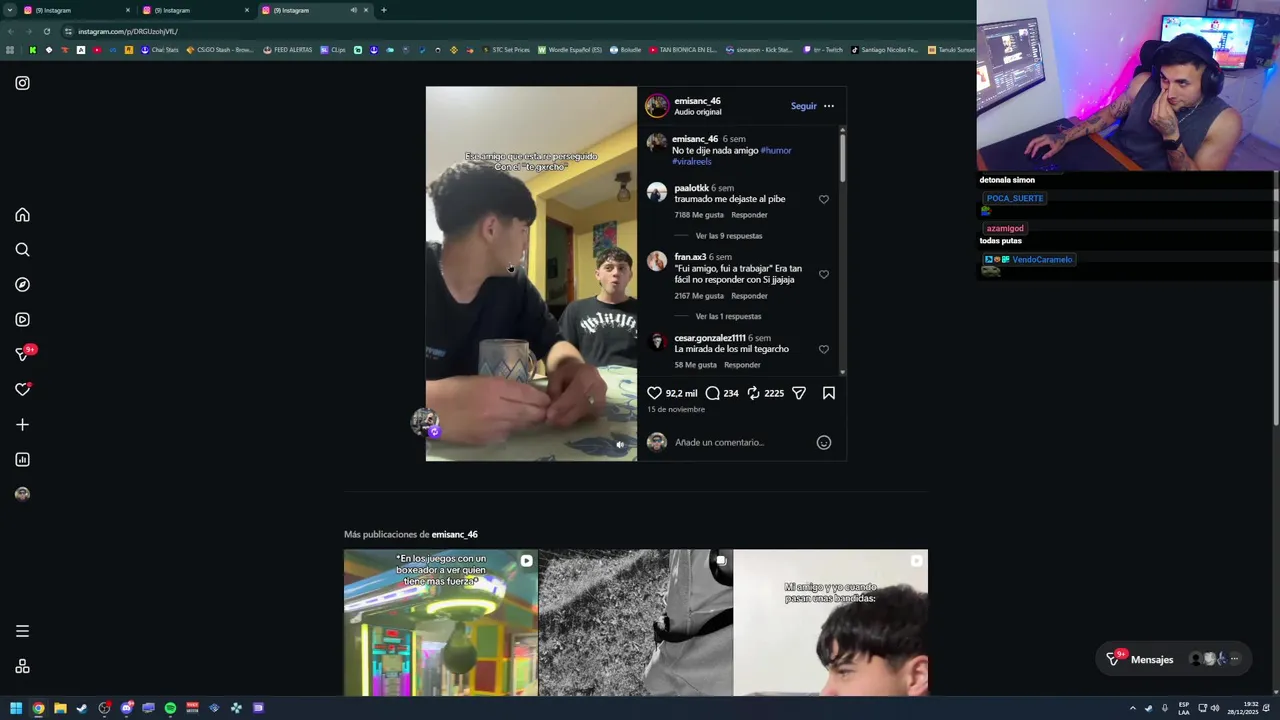Open emisanc_46 profile from the post header
1280x720 pixels.
[x=697, y=101]
